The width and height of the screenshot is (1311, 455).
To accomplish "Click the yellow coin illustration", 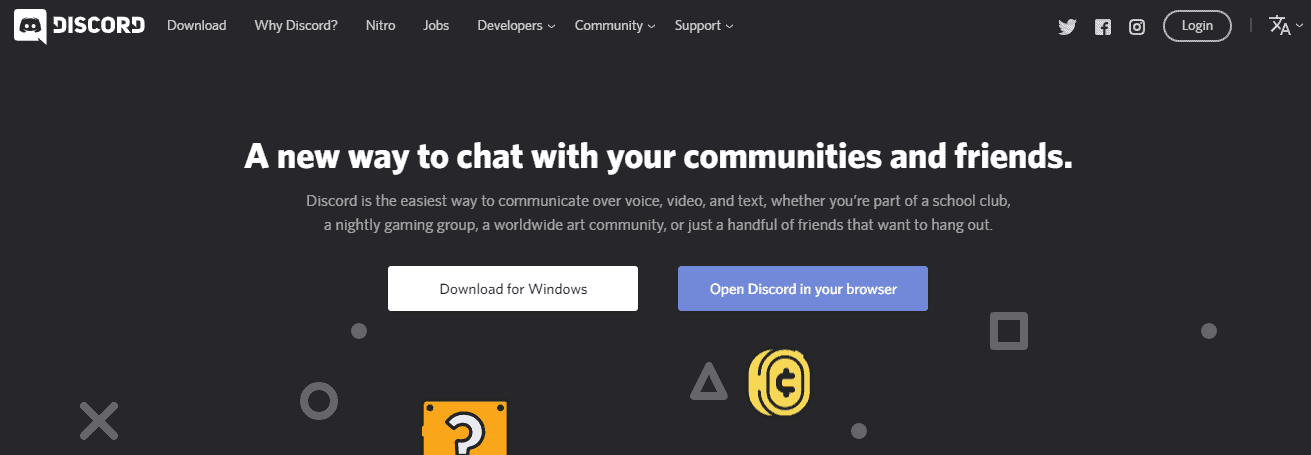I will (779, 382).
